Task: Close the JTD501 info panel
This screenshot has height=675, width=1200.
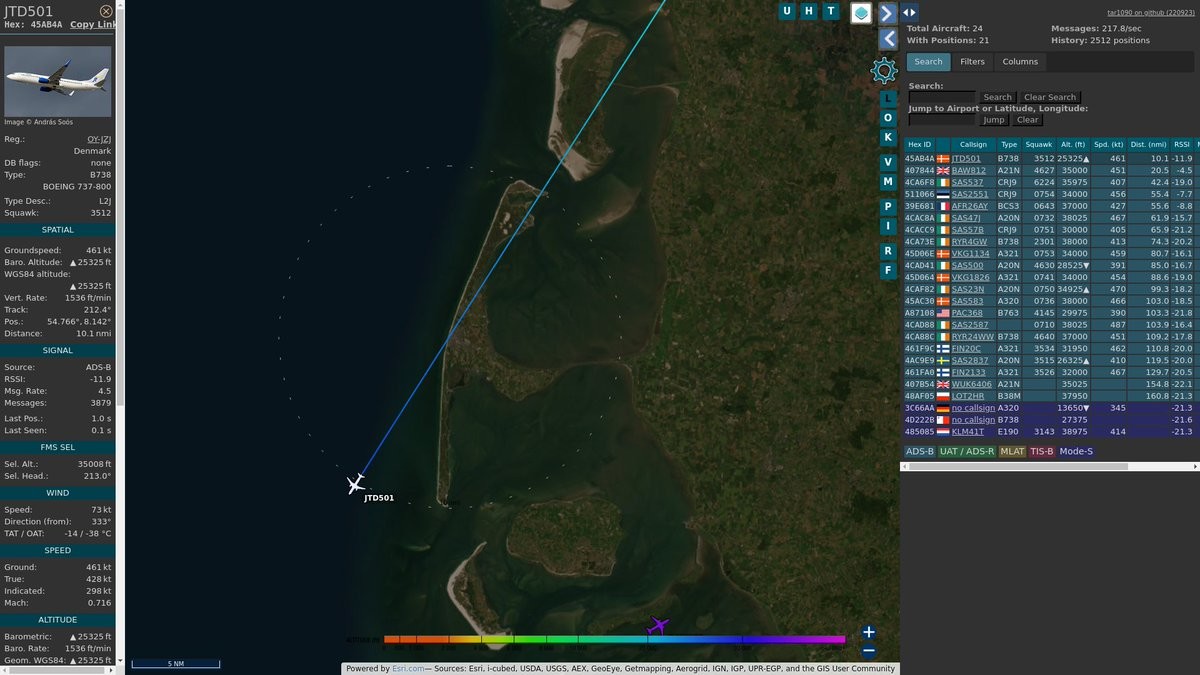Action: point(106,11)
